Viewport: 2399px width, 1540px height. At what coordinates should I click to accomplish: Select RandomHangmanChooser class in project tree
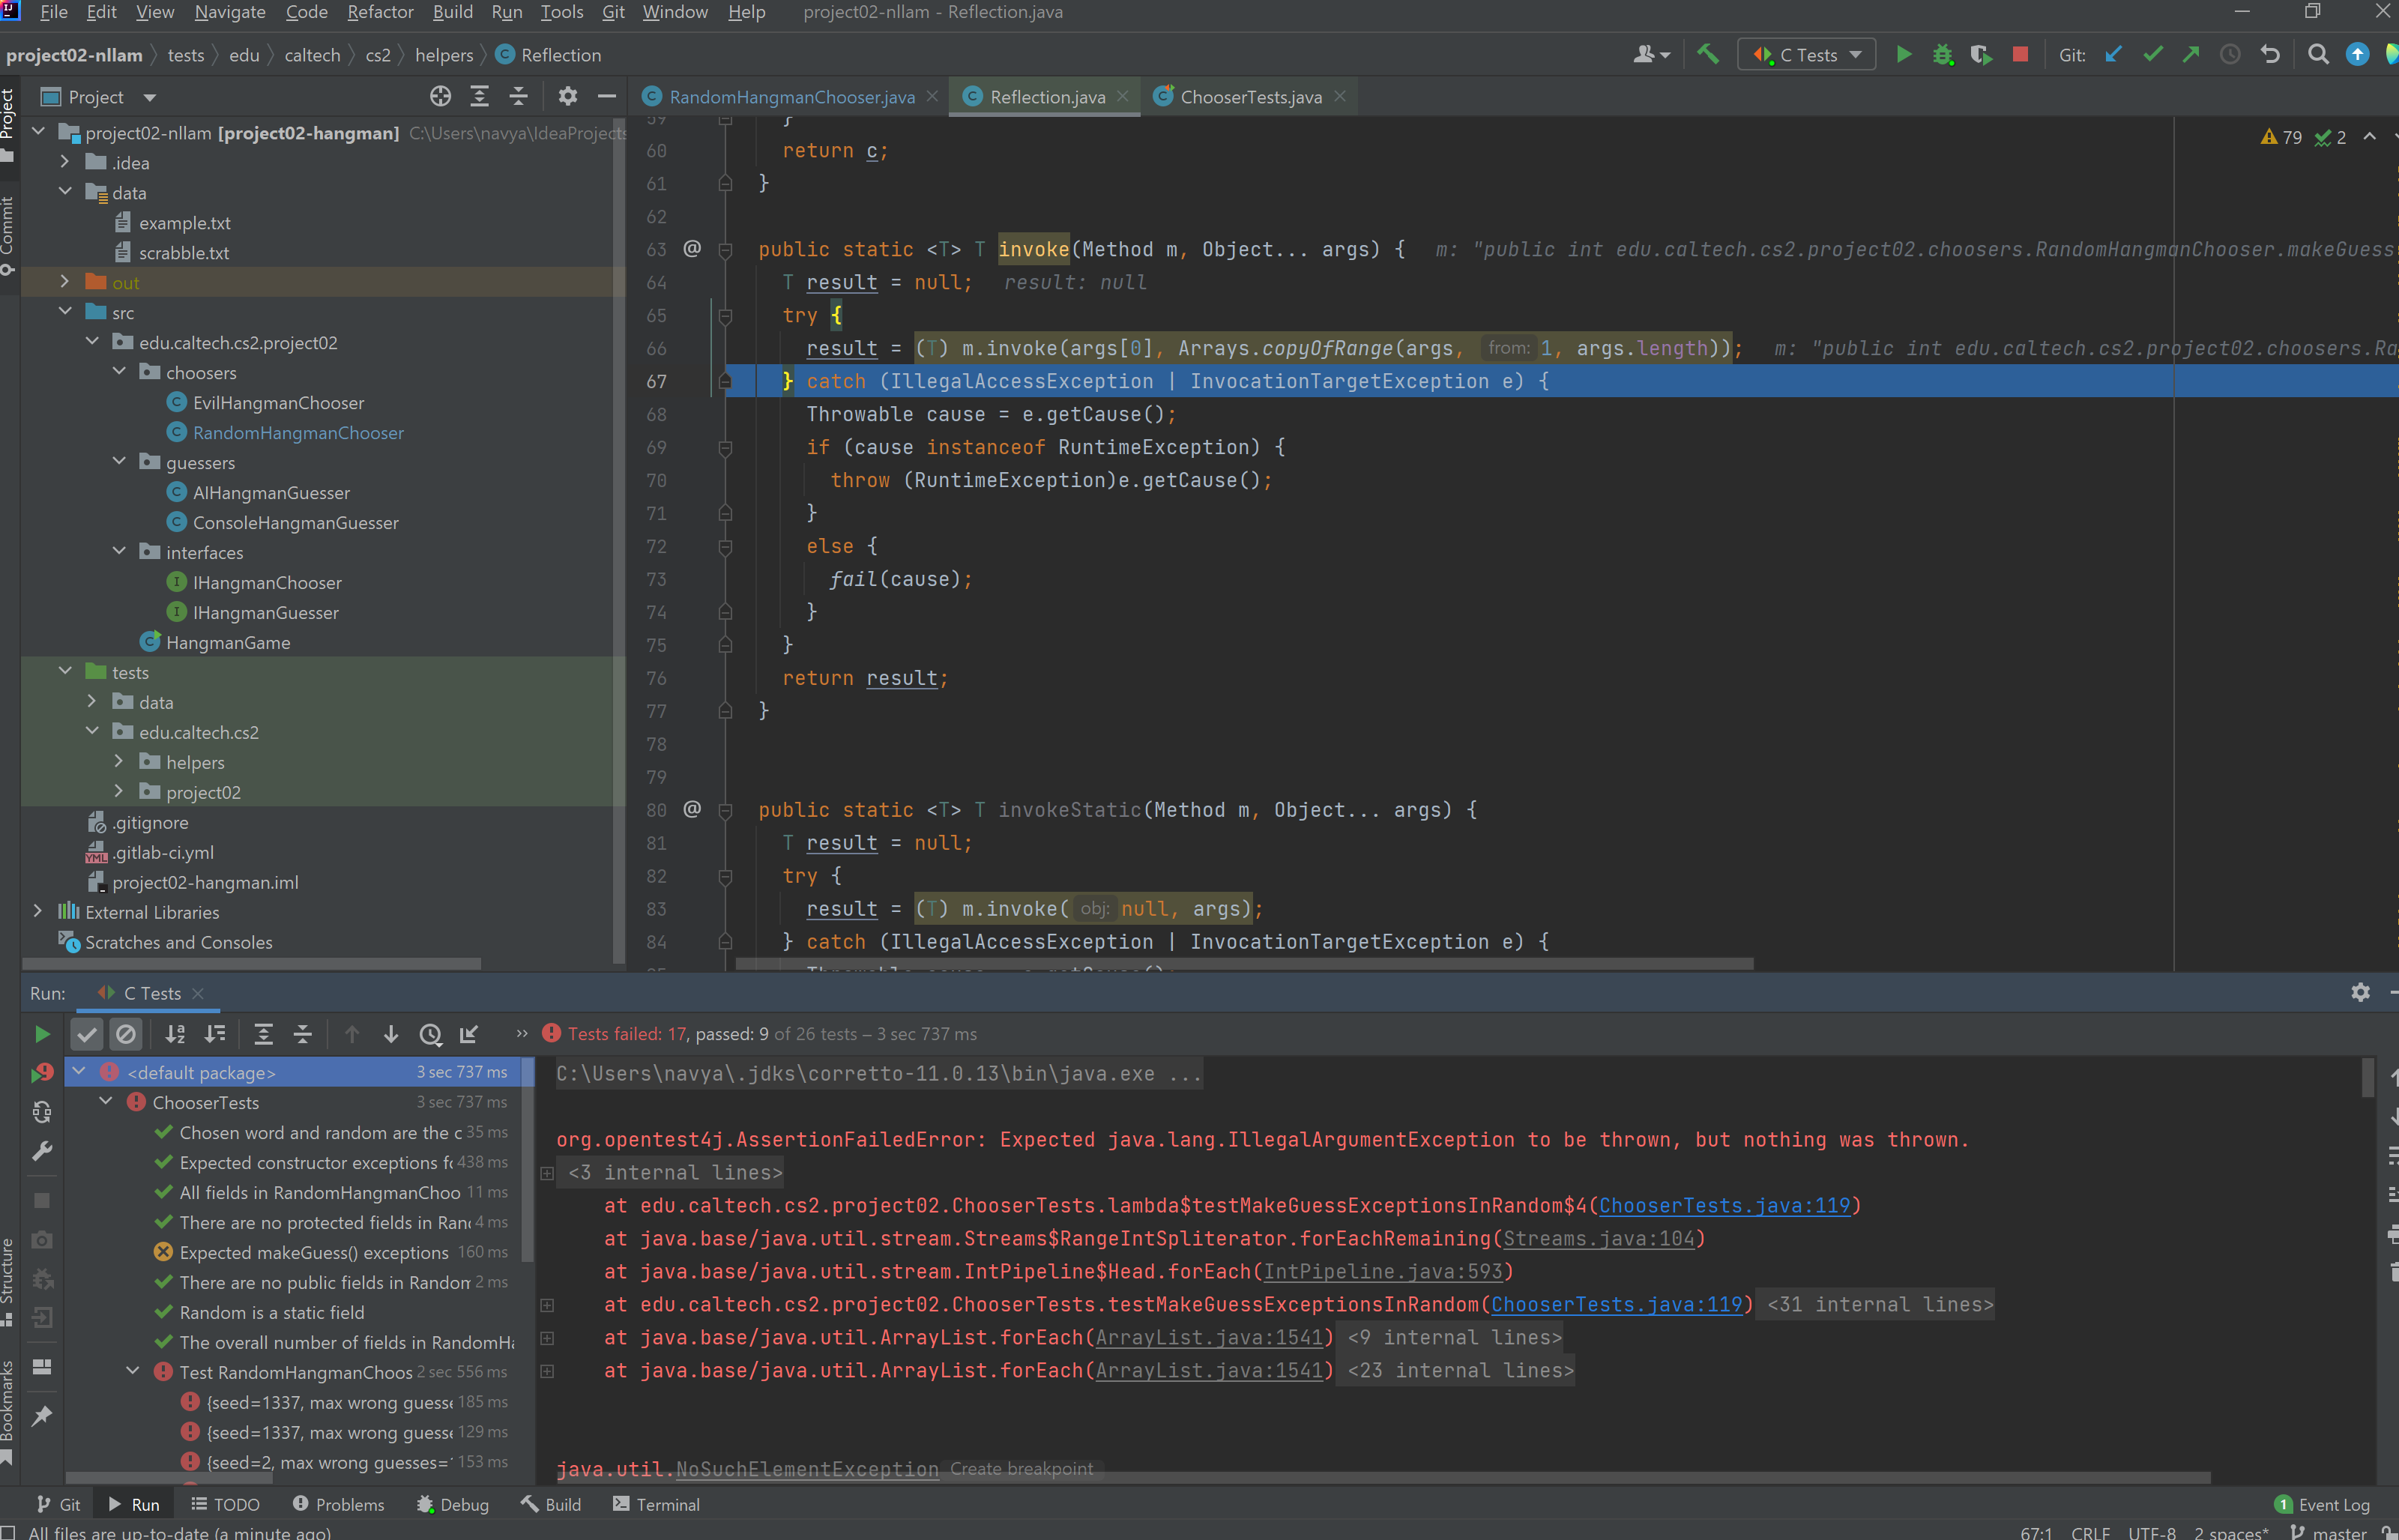(x=298, y=433)
